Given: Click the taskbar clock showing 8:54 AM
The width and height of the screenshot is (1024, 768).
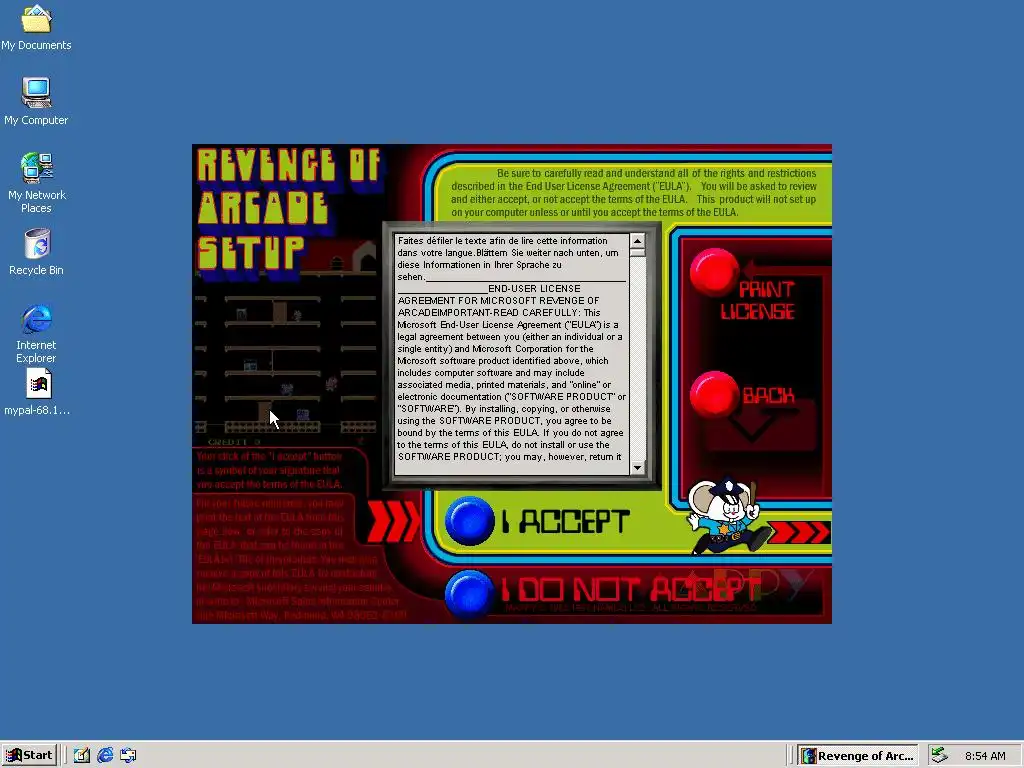Looking at the screenshot, I should point(985,756).
